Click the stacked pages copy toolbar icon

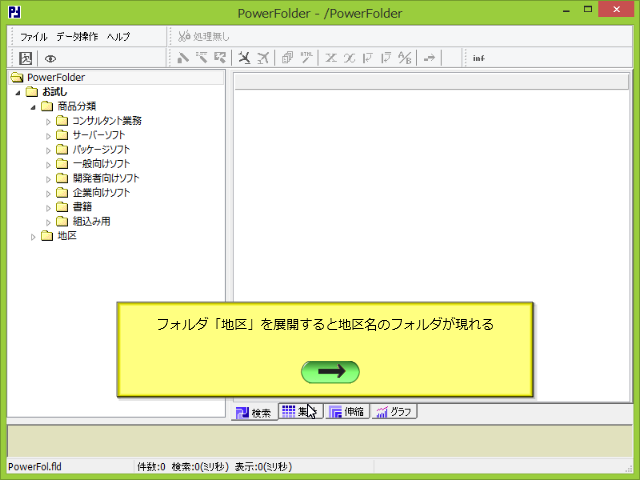point(287,58)
